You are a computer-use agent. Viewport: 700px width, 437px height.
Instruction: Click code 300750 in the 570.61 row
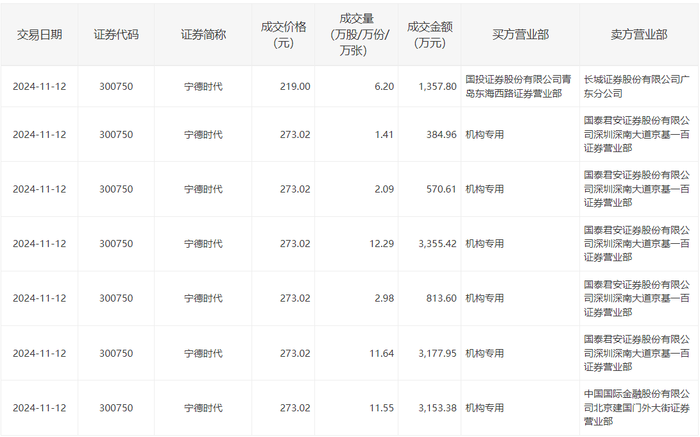[116, 189]
